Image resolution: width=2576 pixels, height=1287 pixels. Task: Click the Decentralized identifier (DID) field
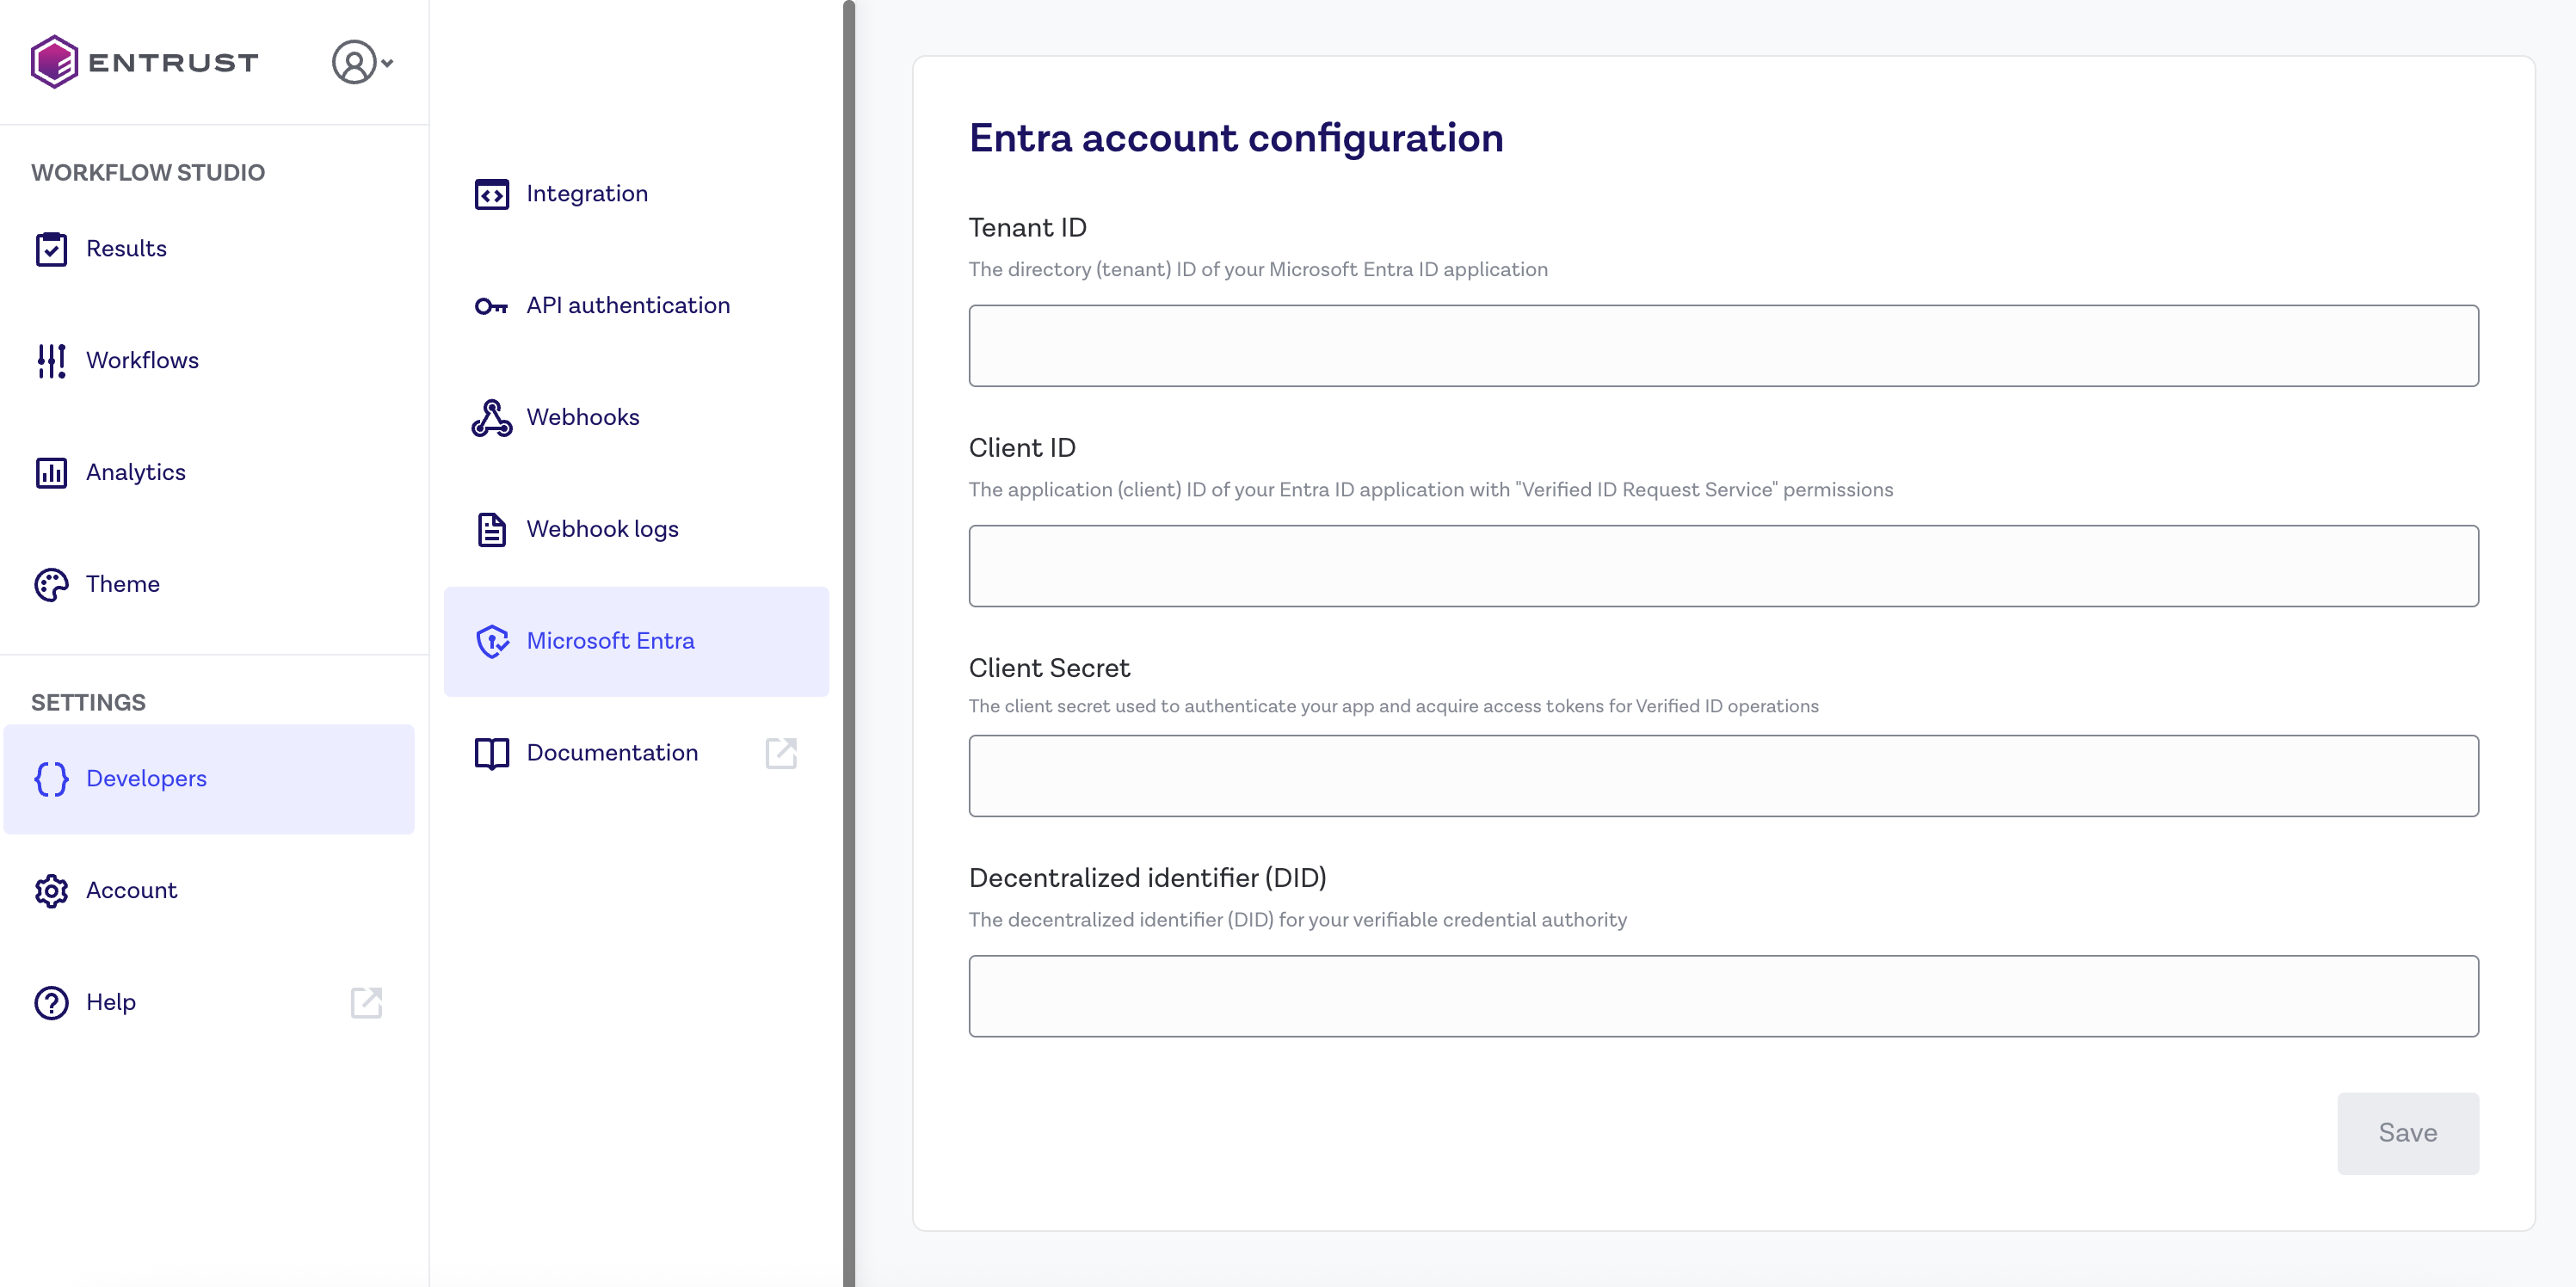(x=1722, y=996)
